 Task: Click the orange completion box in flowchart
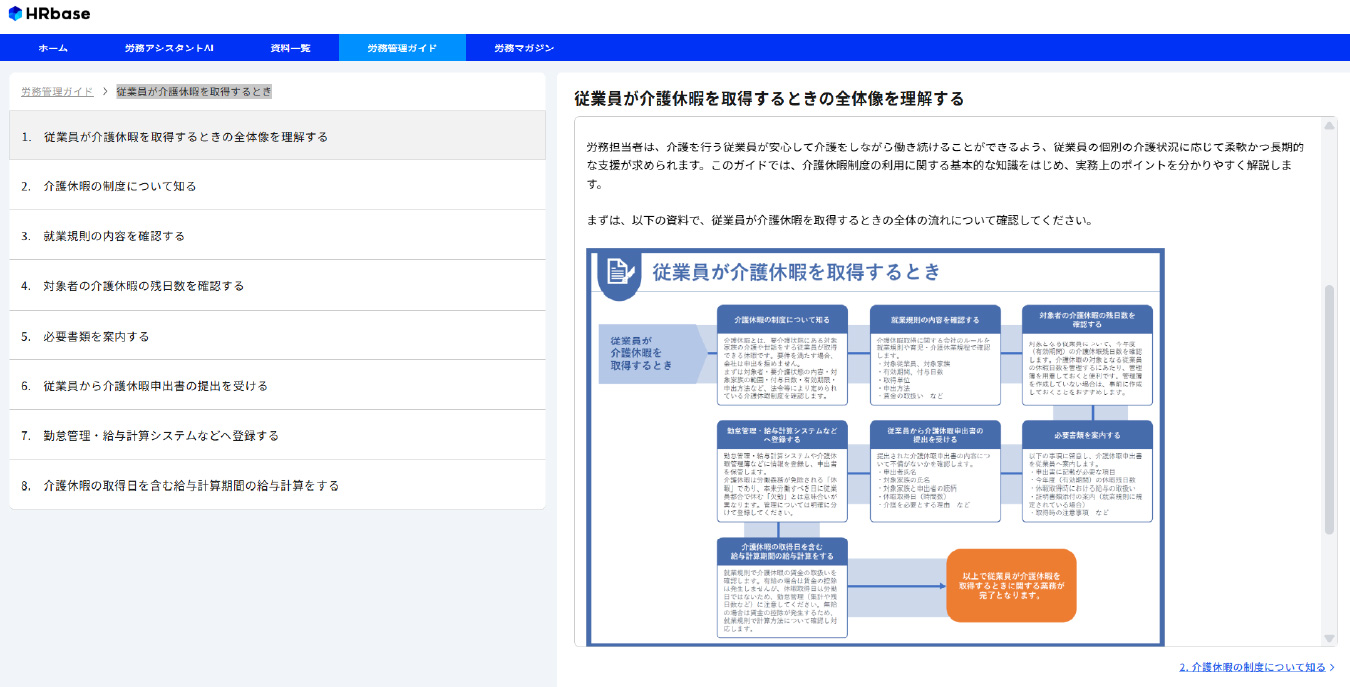tap(1010, 585)
